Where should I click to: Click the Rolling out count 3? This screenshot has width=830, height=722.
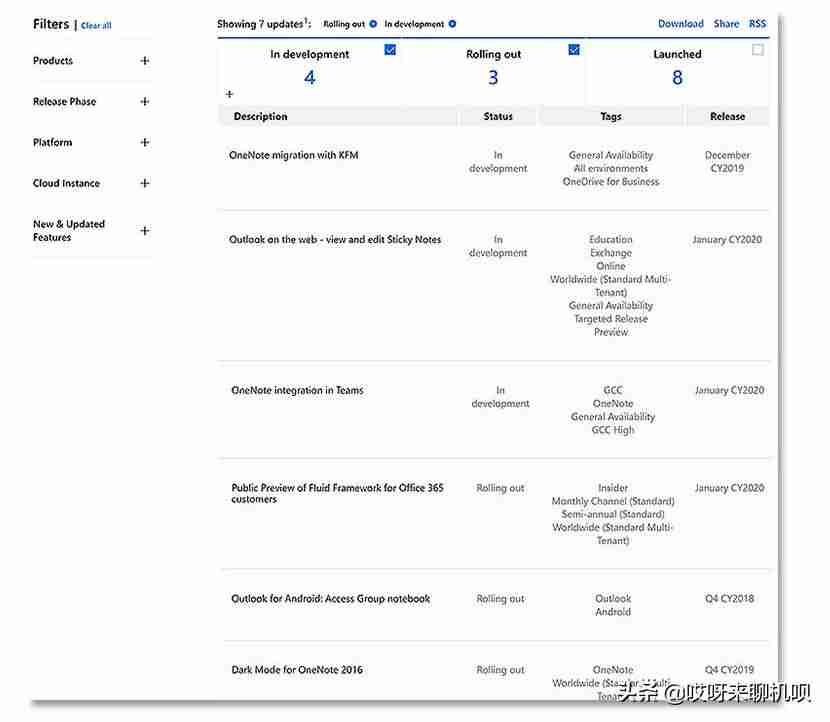tap(493, 78)
